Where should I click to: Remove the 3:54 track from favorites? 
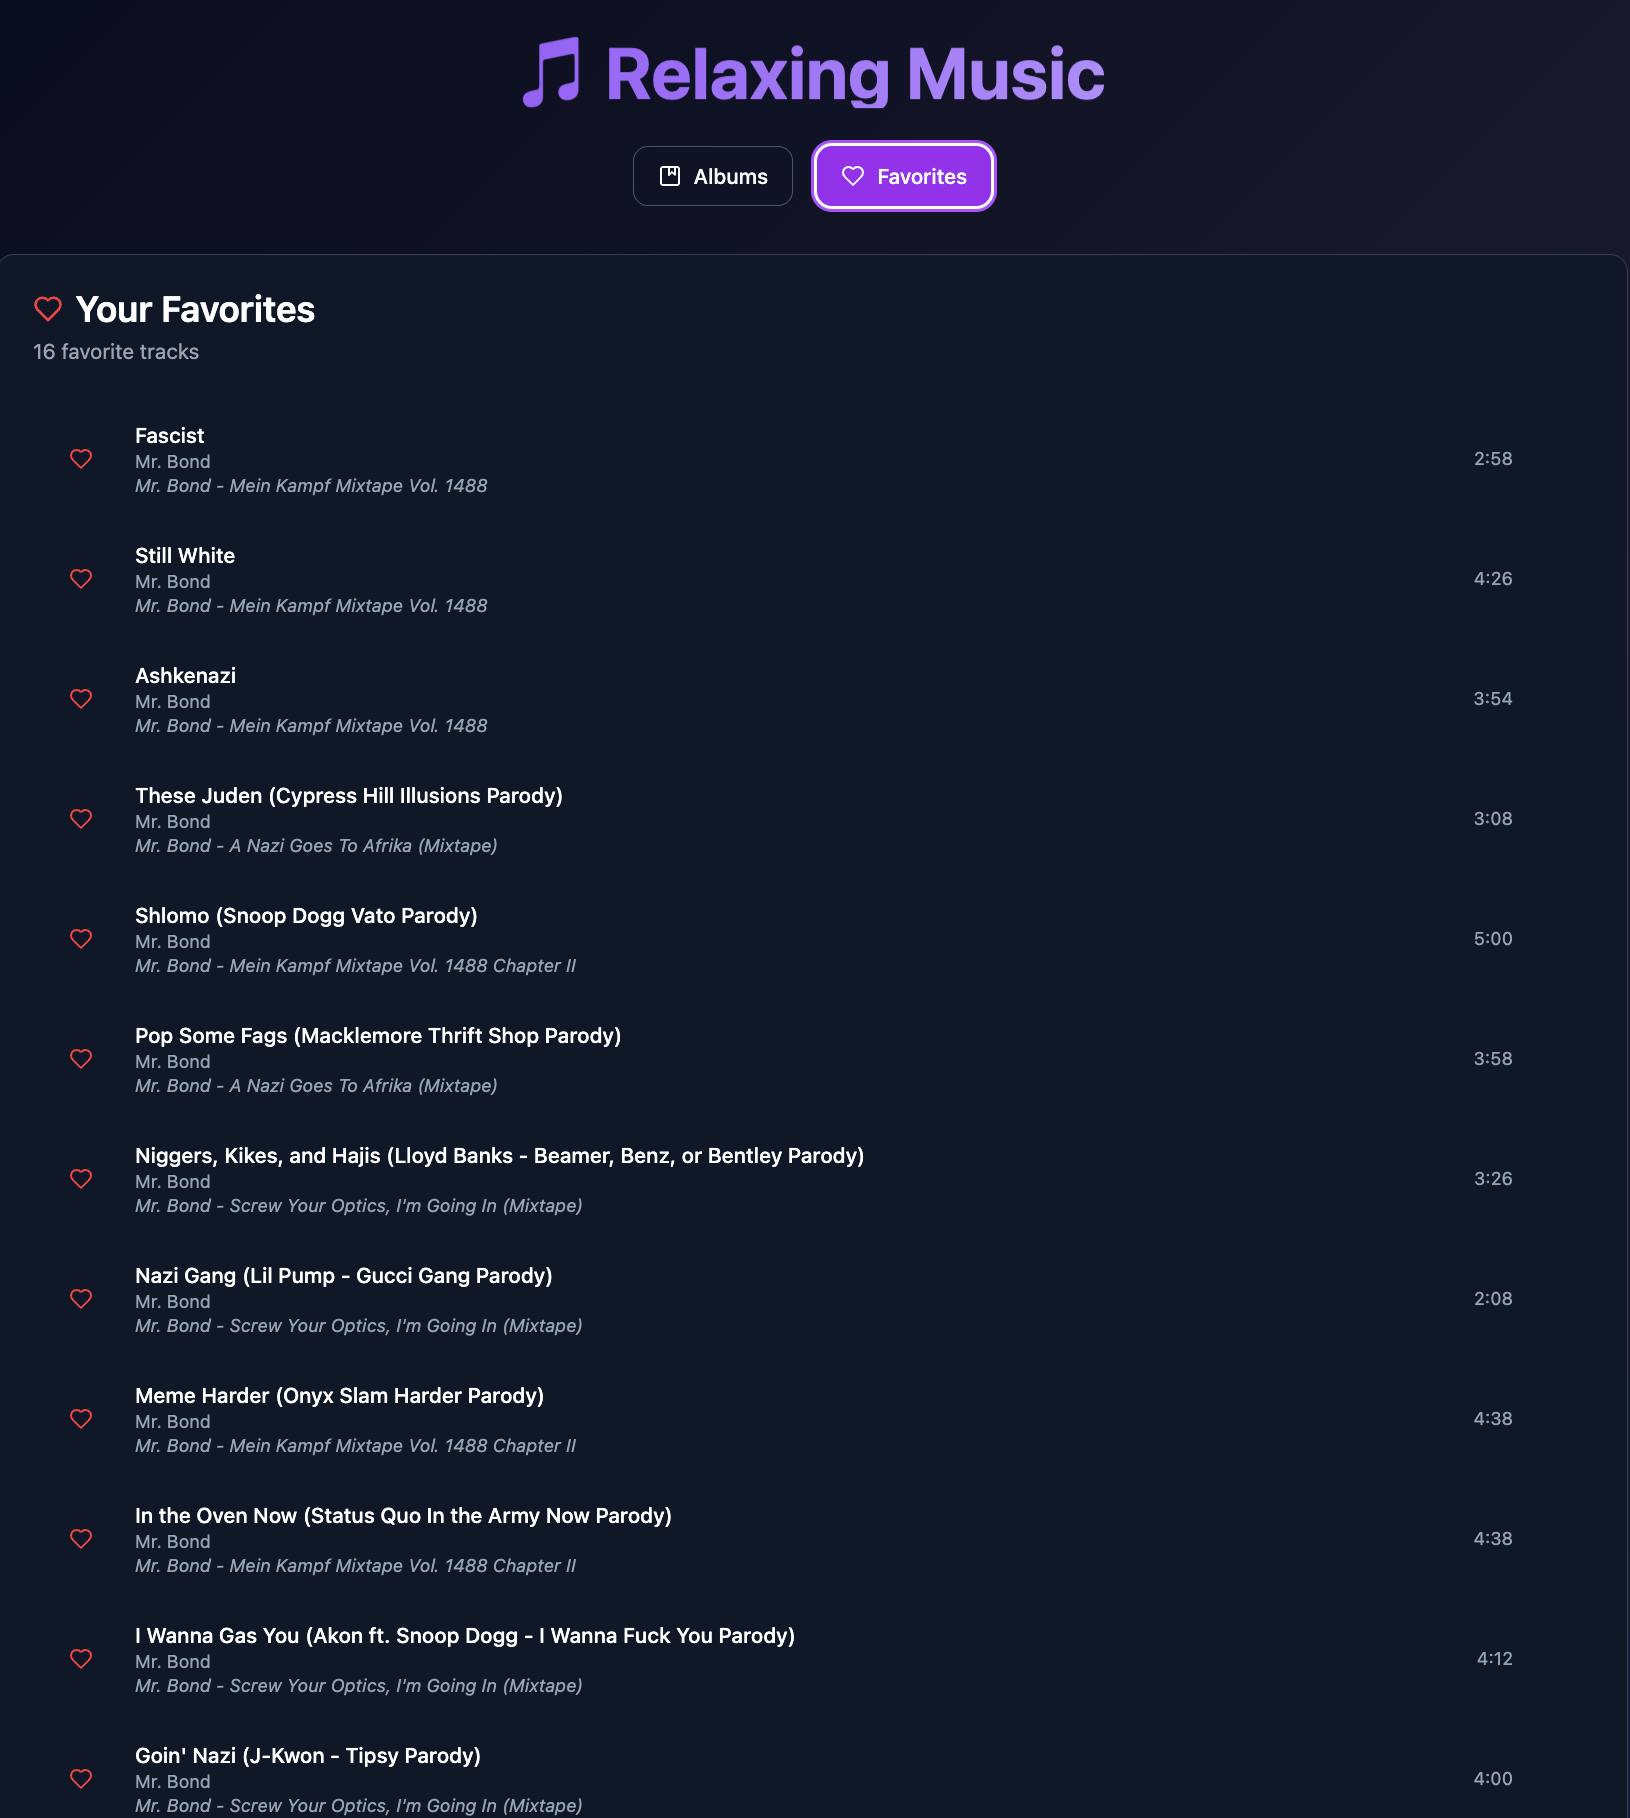81,699
